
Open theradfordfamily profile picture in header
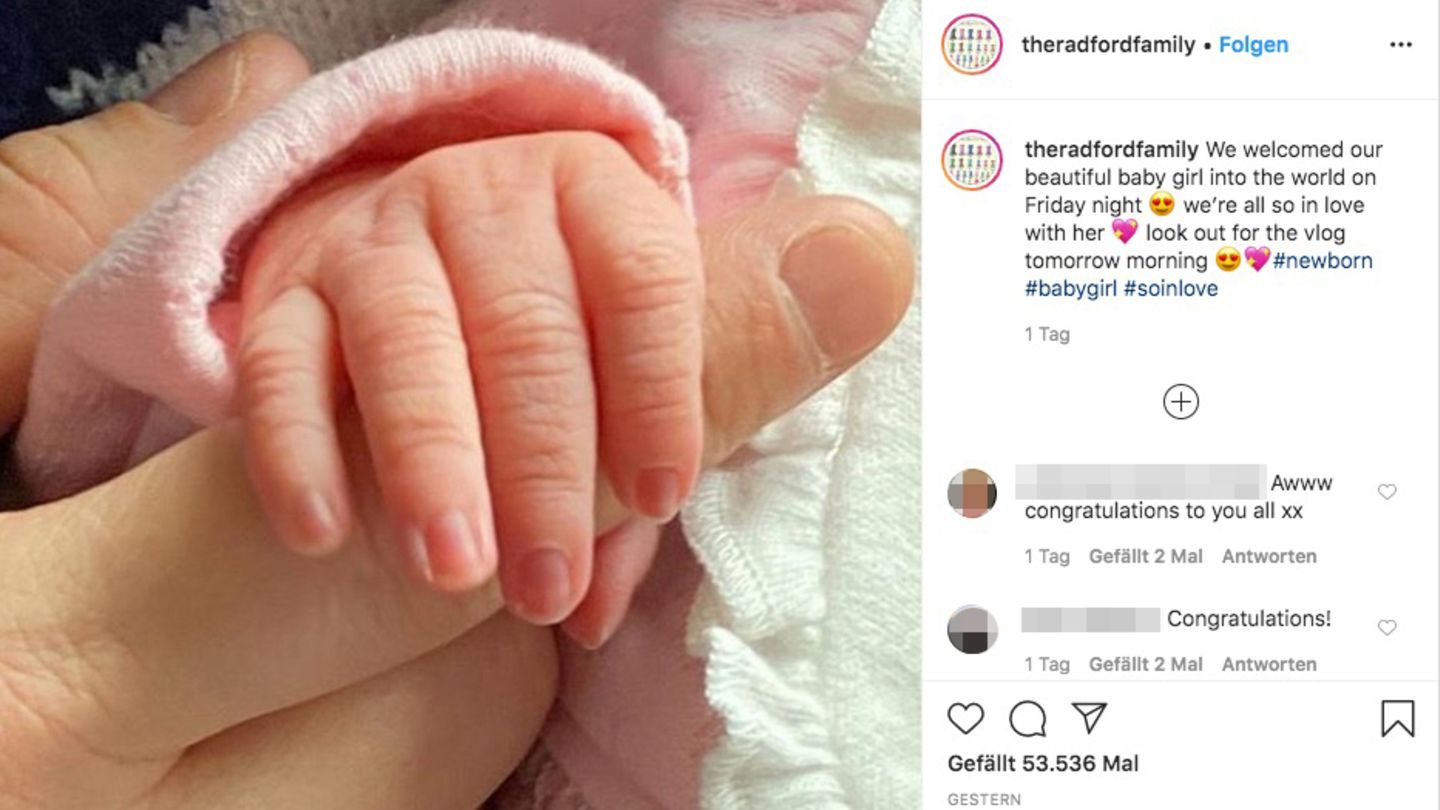[971, 45]
